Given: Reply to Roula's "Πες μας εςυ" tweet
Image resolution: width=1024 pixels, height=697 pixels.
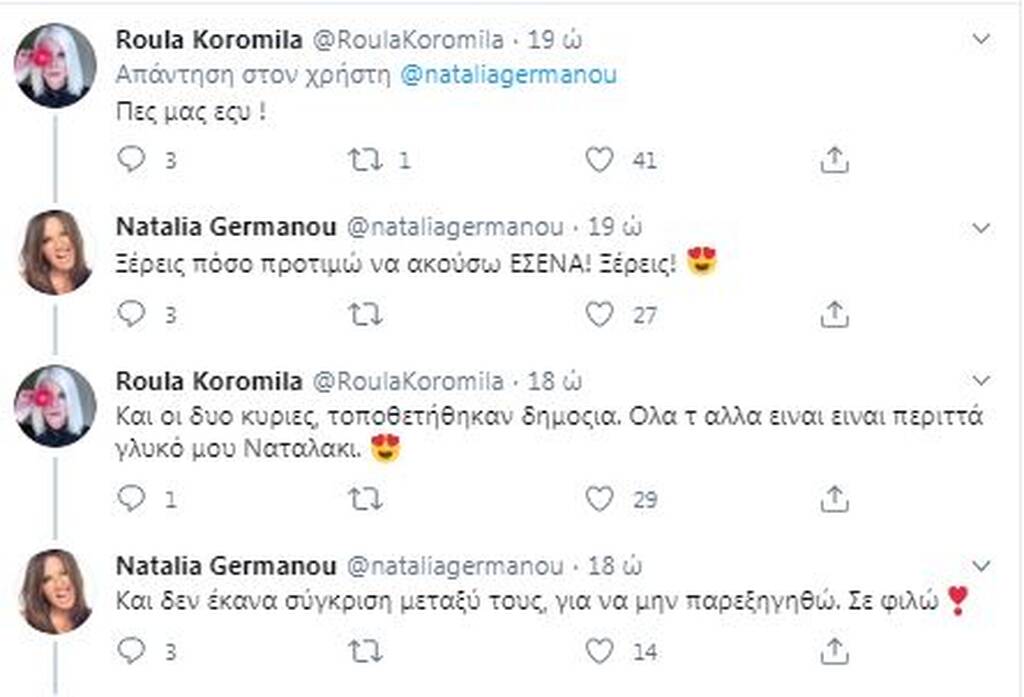Looking at the screenshot, I should click(131, 161).
